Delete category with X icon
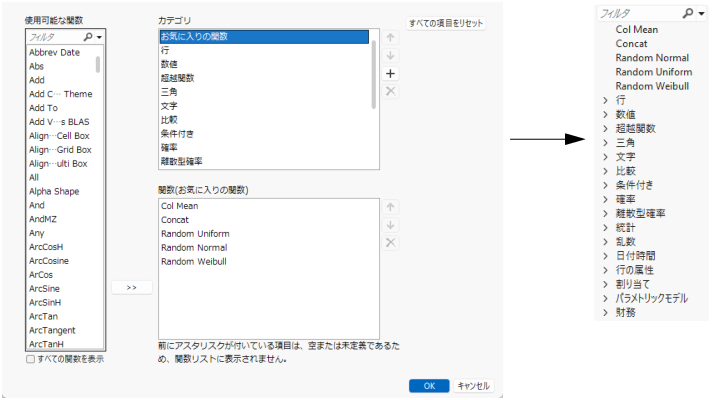Image resolution: width=712 pixels, height=400 pixels. [390, 91]
